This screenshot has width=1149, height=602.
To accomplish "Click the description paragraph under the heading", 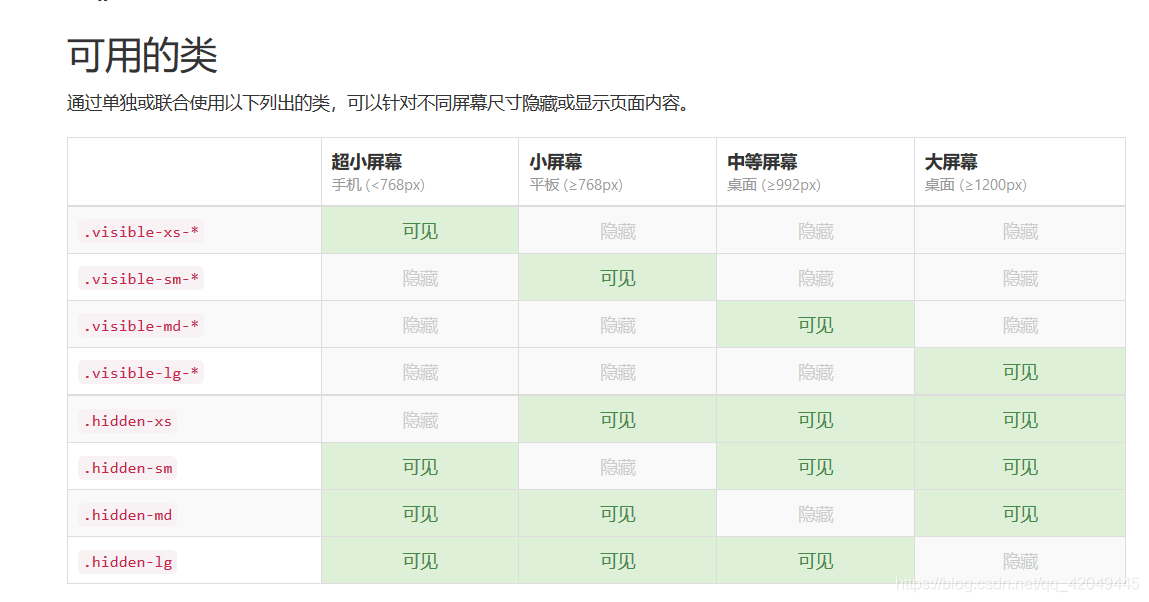I will (380, 103).
